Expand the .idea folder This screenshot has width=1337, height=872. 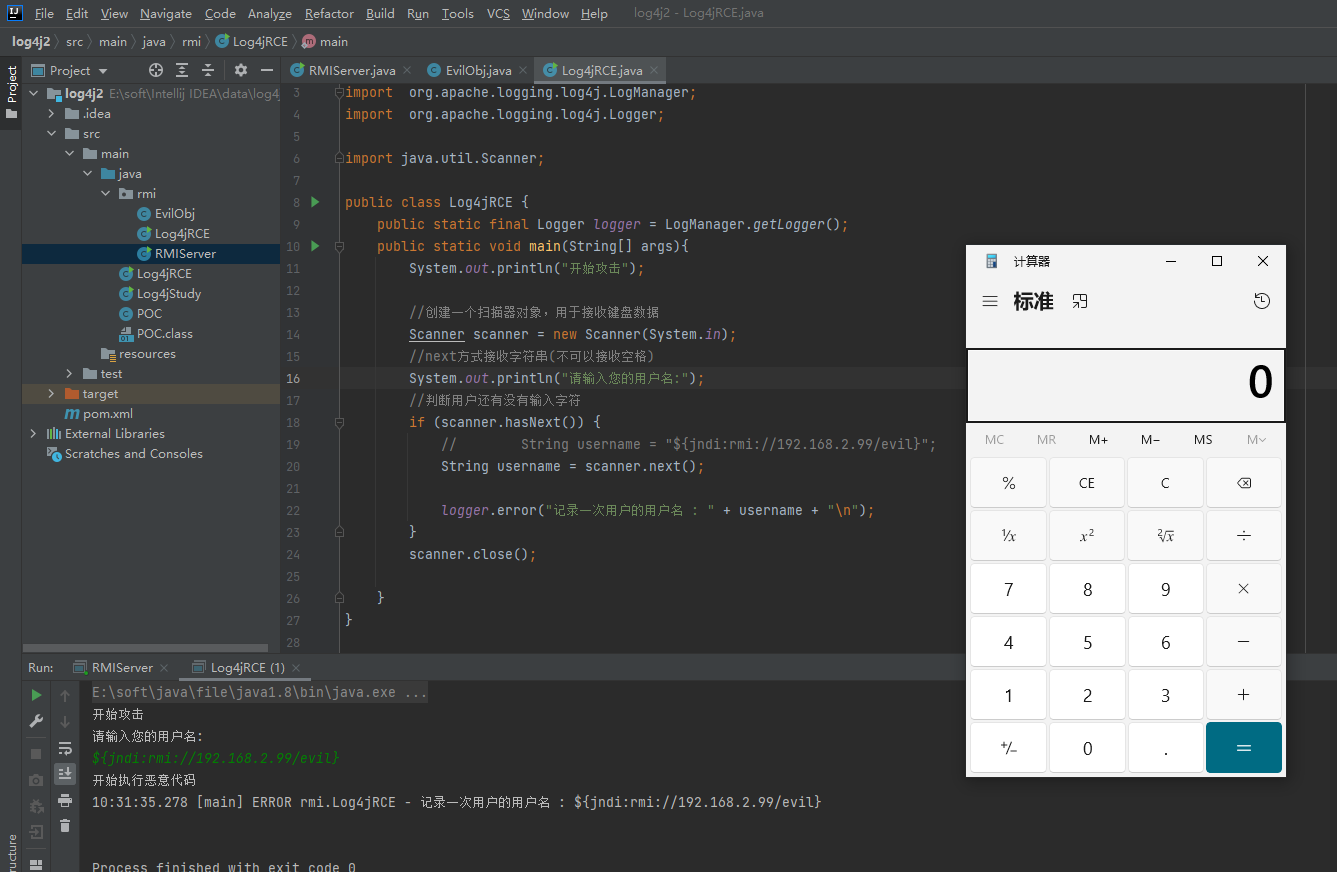[x=52, y=114]
